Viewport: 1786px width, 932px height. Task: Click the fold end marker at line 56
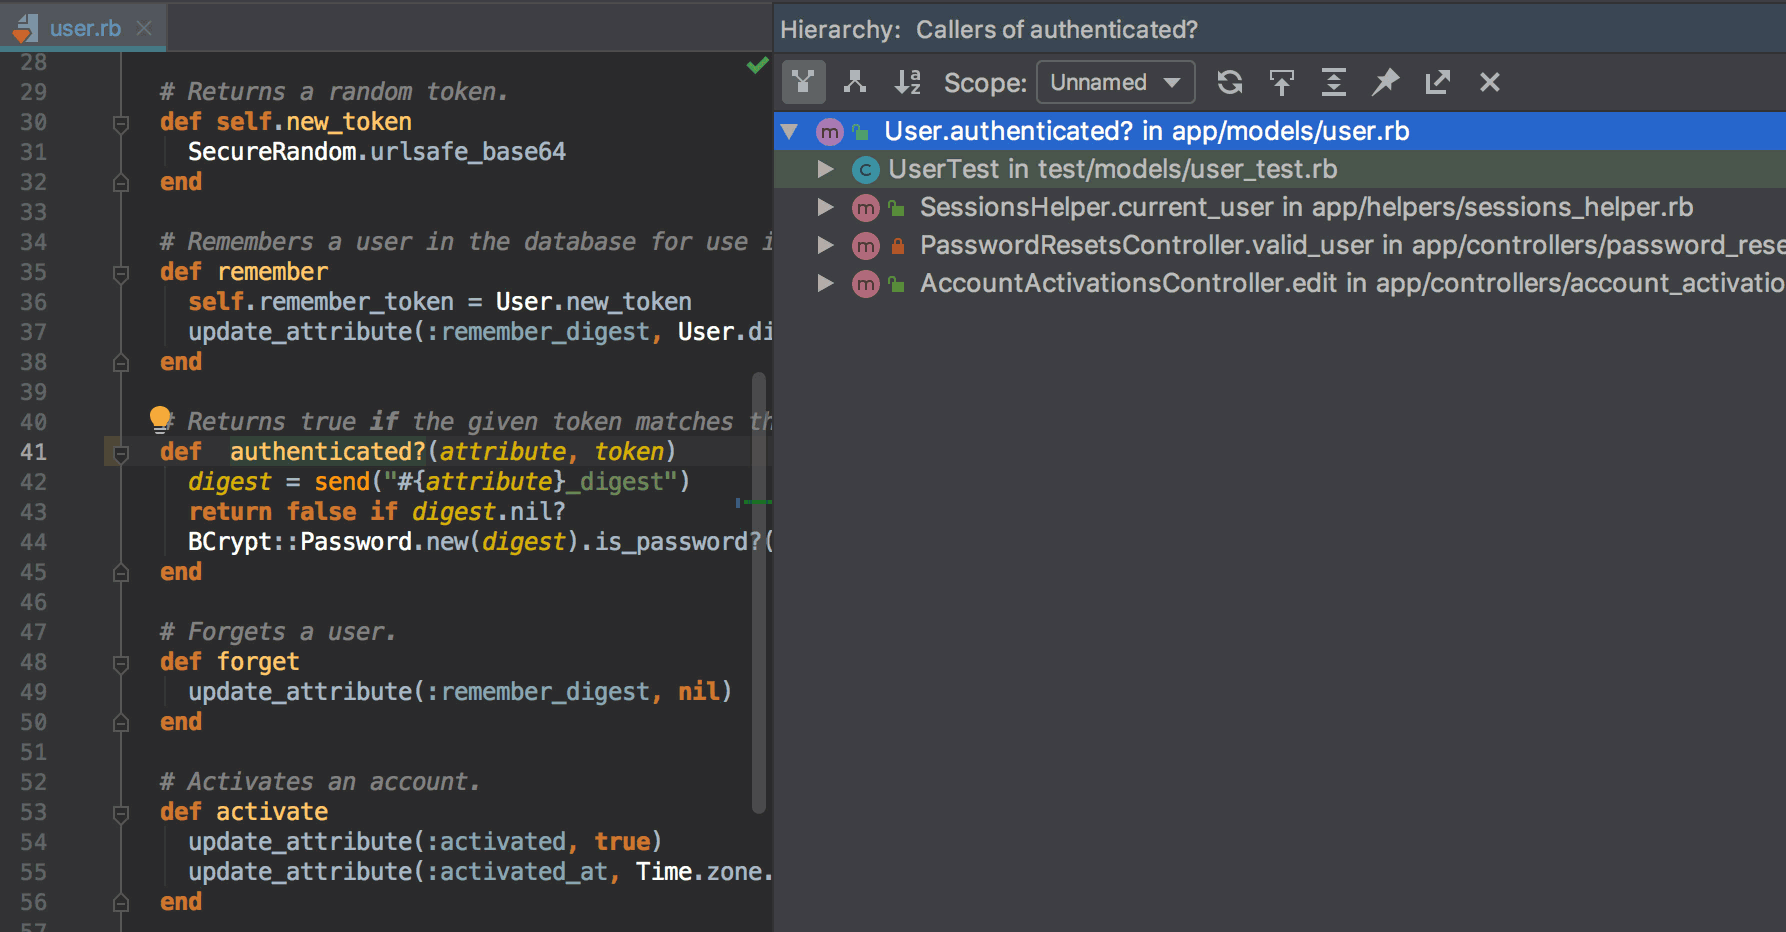(x=121, y=903)
